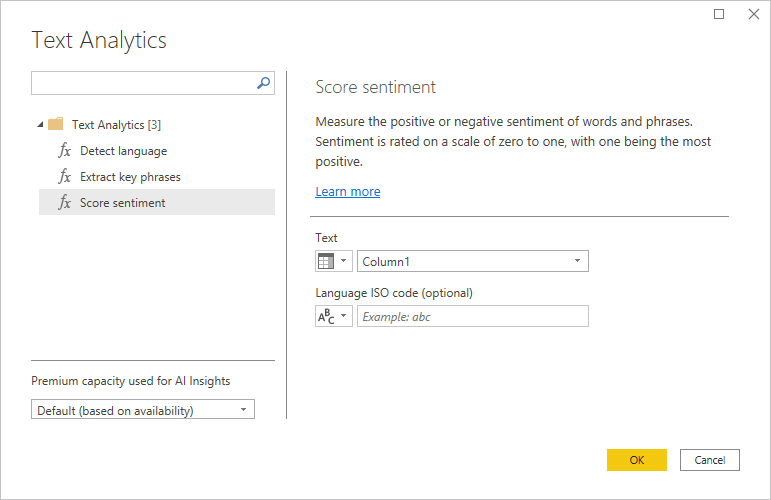Click the Premium capacity used for AI Insights label

131,381
